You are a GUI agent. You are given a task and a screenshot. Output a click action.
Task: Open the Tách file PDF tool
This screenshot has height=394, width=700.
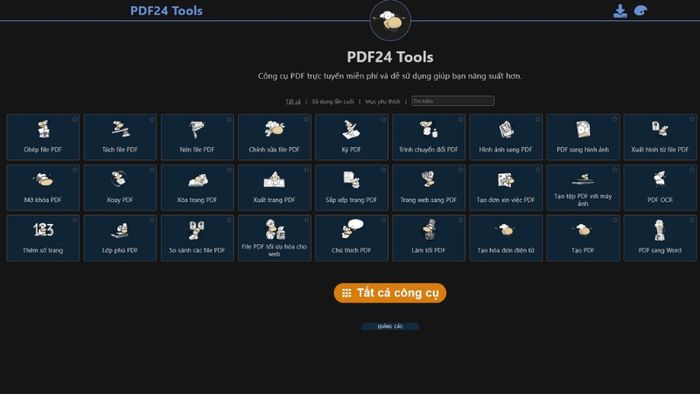click(x=120, y=137)
